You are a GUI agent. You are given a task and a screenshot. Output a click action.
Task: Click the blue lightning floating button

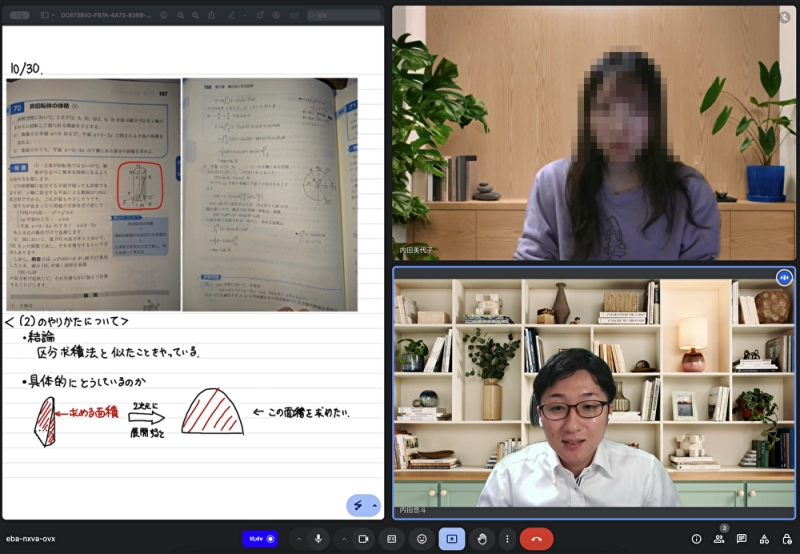[x=358, y=506]
